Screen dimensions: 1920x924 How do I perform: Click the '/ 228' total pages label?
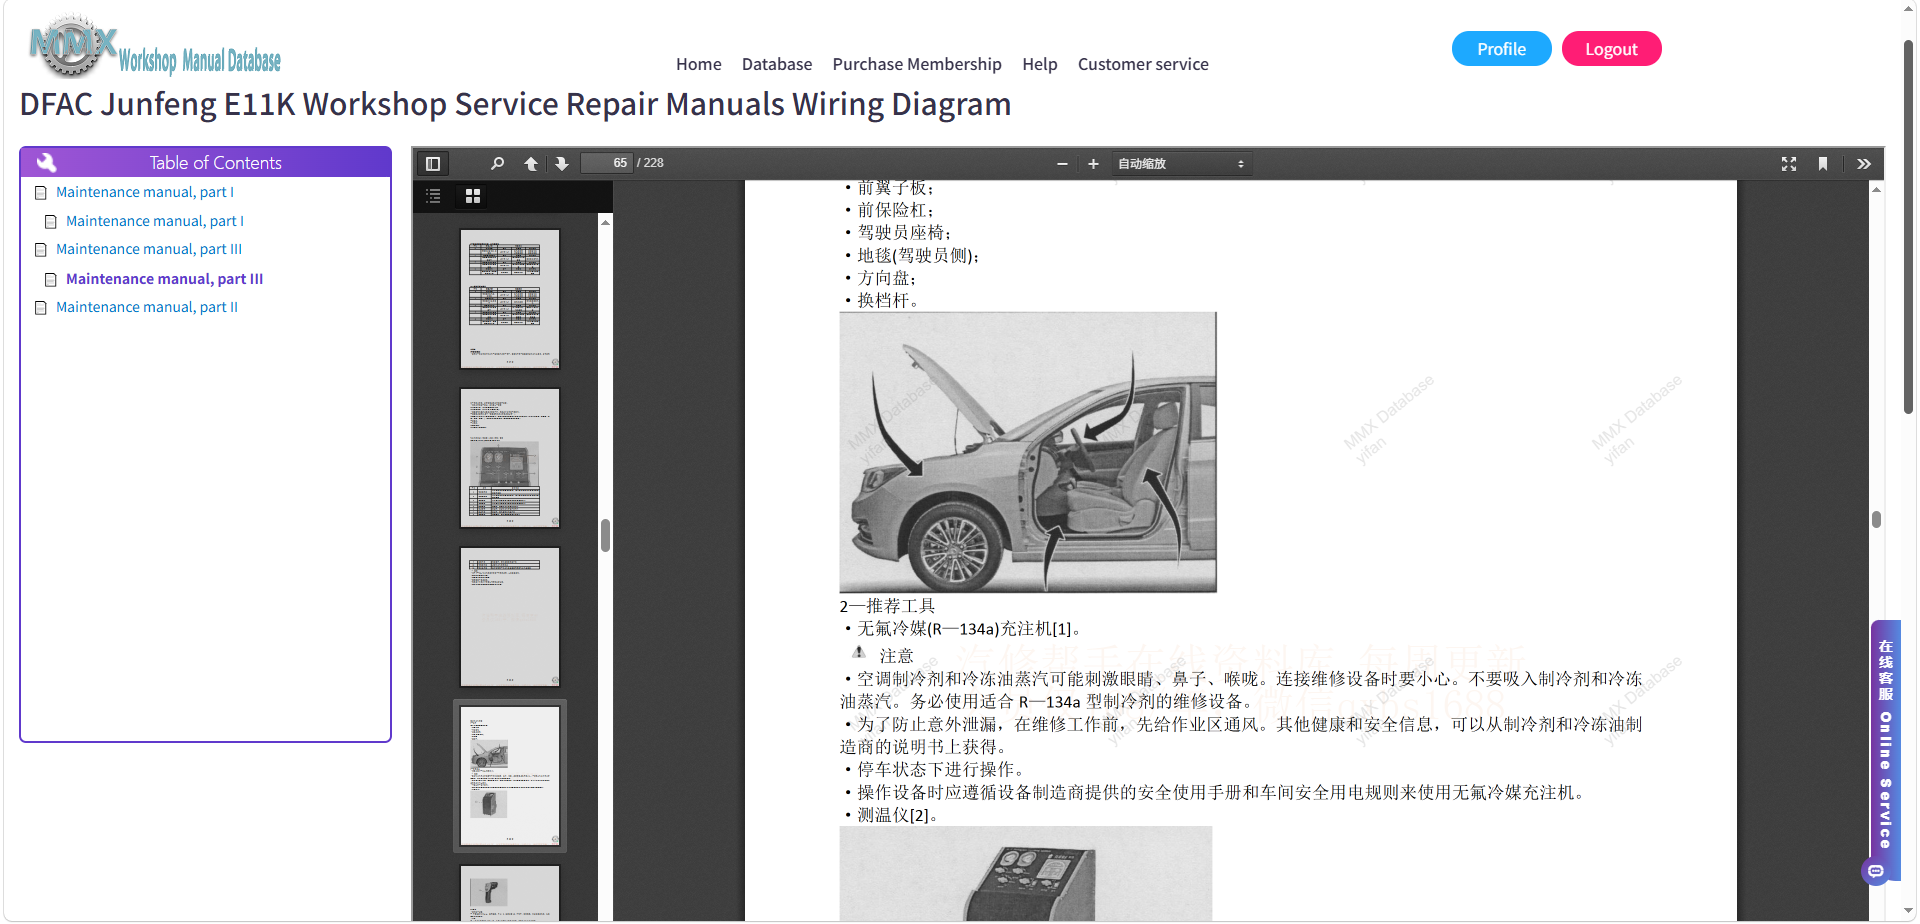pyautogui.click(x=651, y=163)
